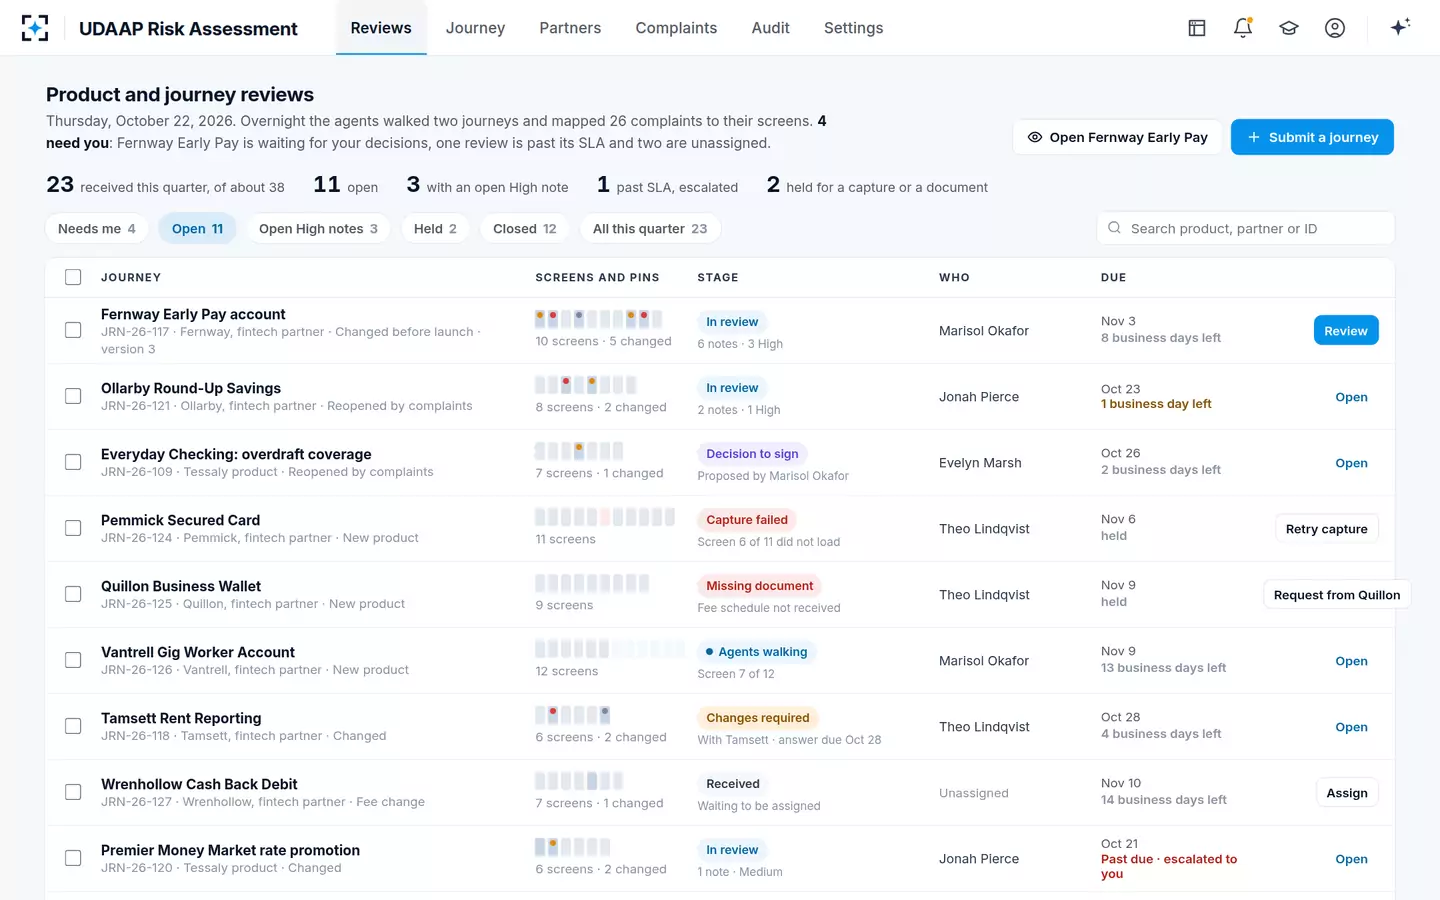Open the Tamsett Rent Reporting review link
Screen dimensions: 1440x900
(x=1351, y=727)
